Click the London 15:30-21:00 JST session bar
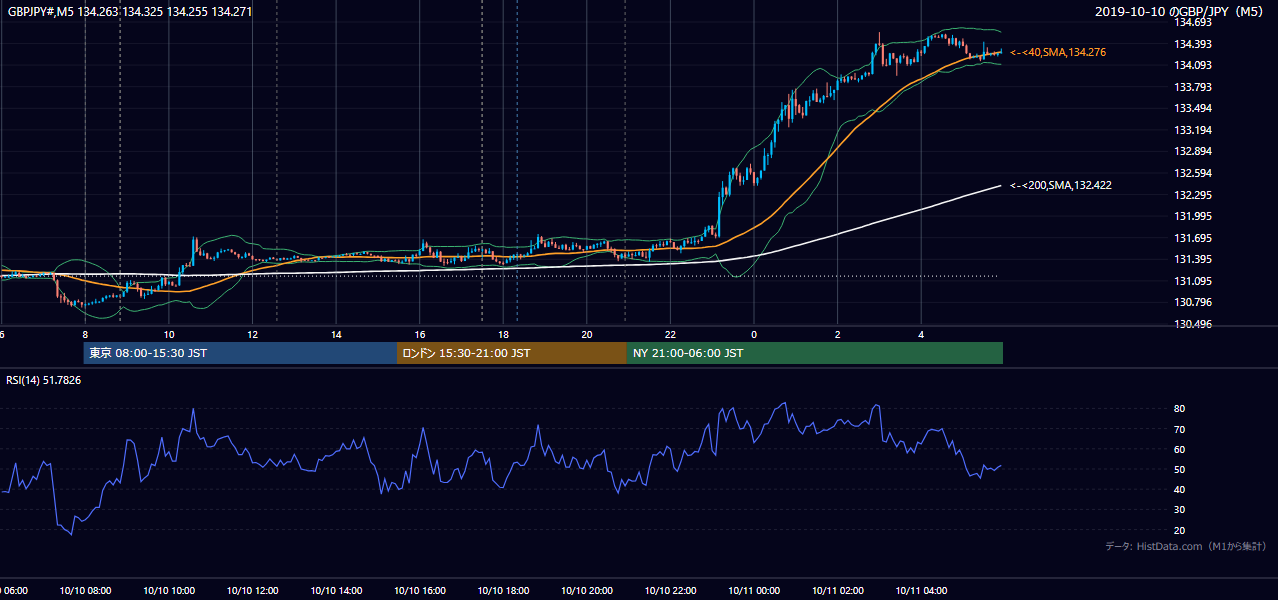1278x600 pixels. click(512, 353)
